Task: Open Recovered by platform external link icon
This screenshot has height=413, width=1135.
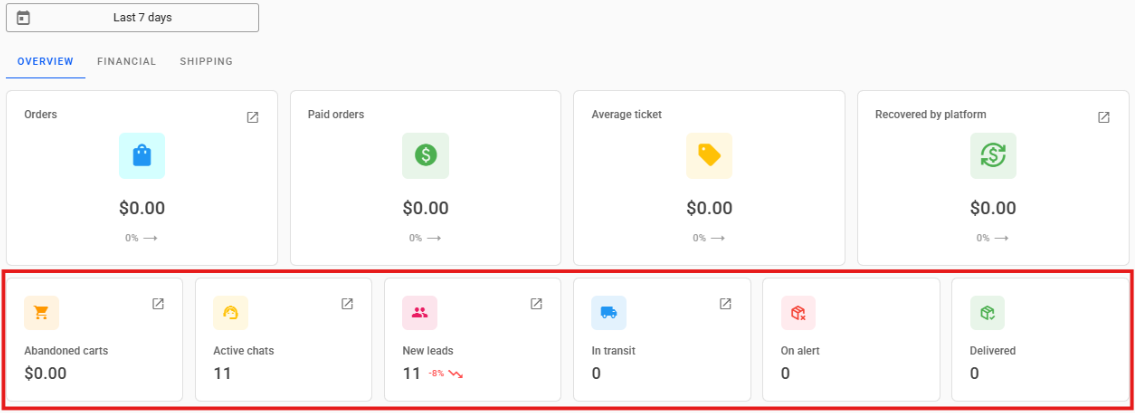Action: (x=1104, y=117)
